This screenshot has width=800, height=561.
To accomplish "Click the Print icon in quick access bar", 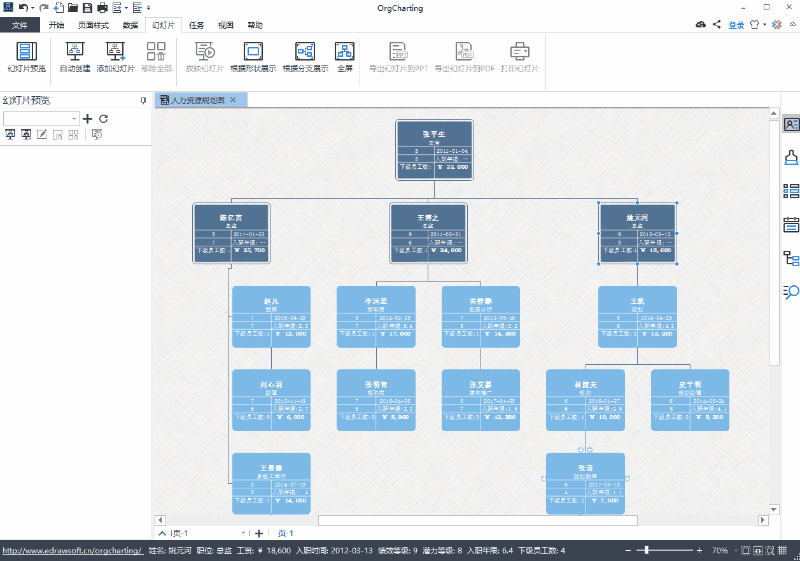I will pos(103,8).
